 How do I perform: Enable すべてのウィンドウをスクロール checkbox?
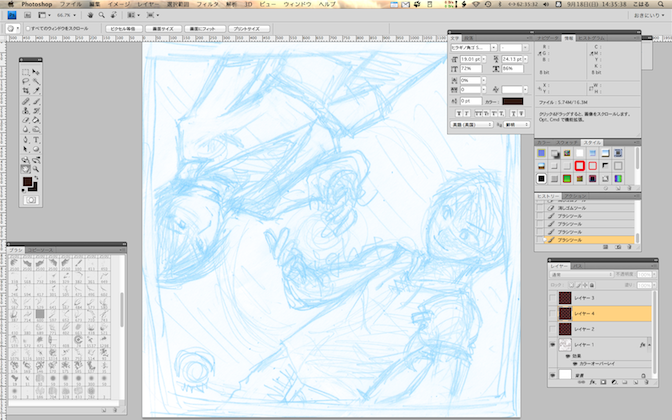[x=27, y=29]
